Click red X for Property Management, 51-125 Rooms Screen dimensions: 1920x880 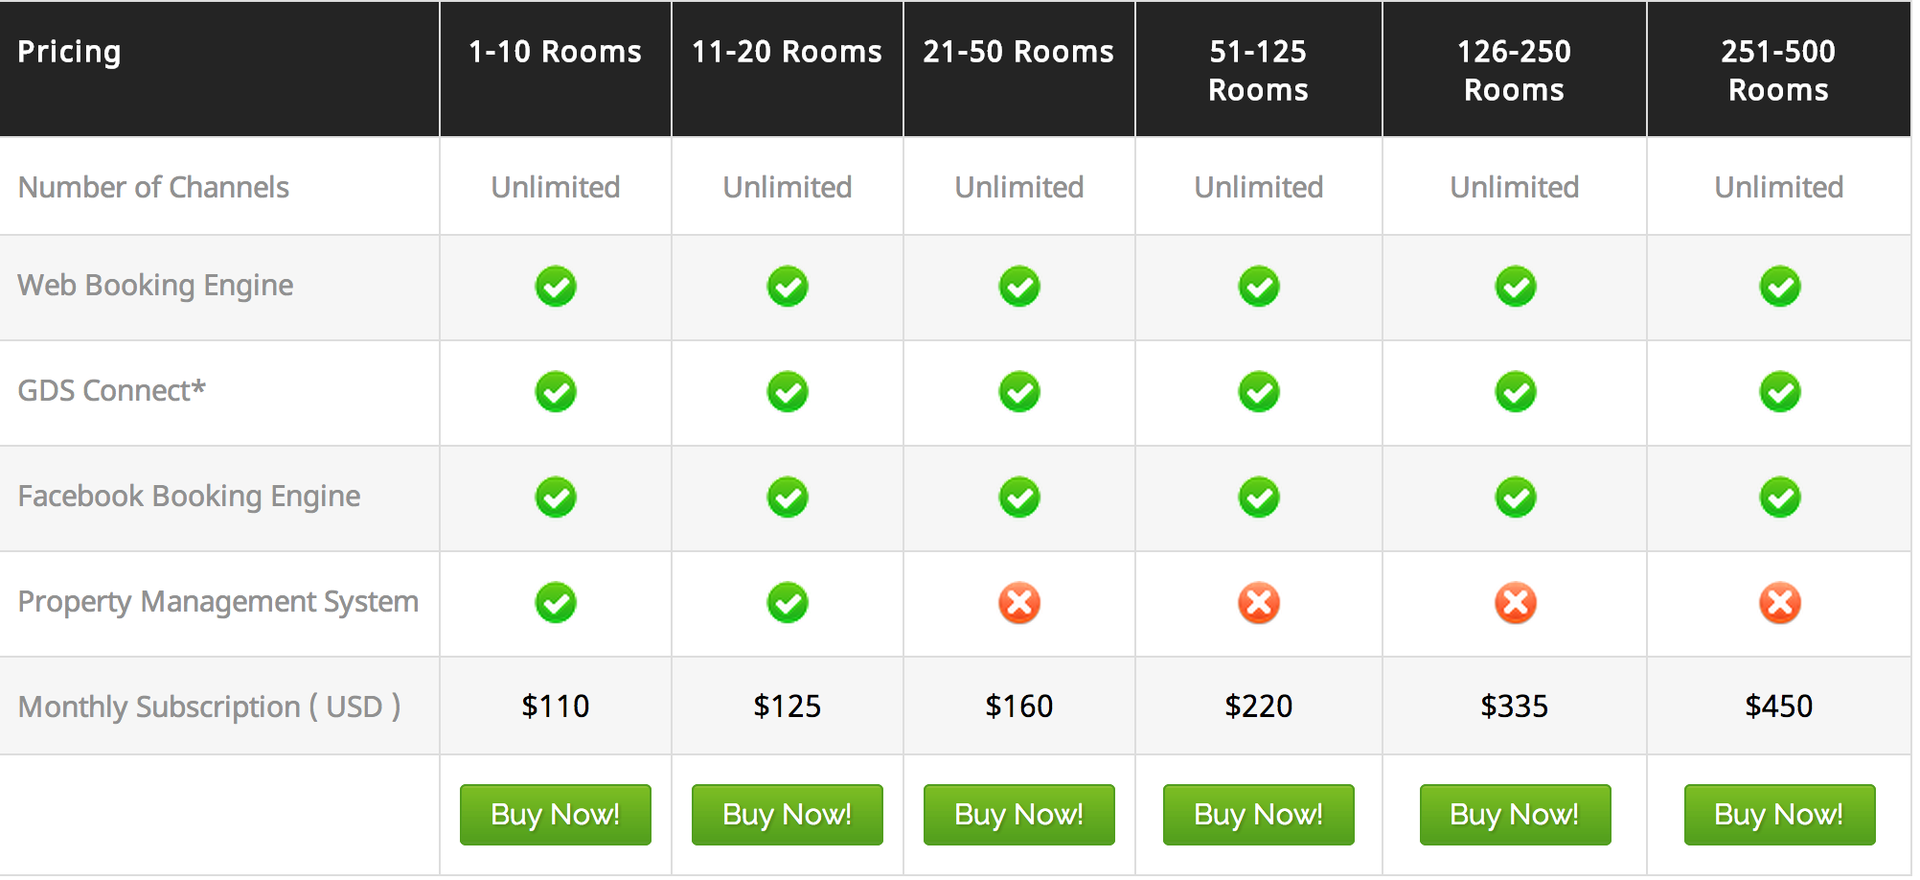(1258, 603)
